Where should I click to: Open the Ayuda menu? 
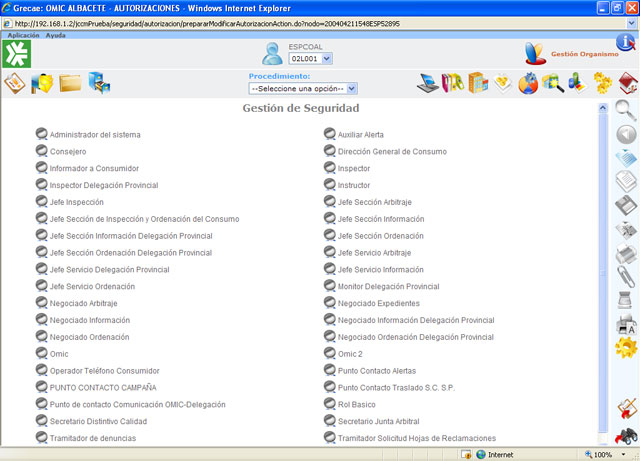(x=56, y=35)
